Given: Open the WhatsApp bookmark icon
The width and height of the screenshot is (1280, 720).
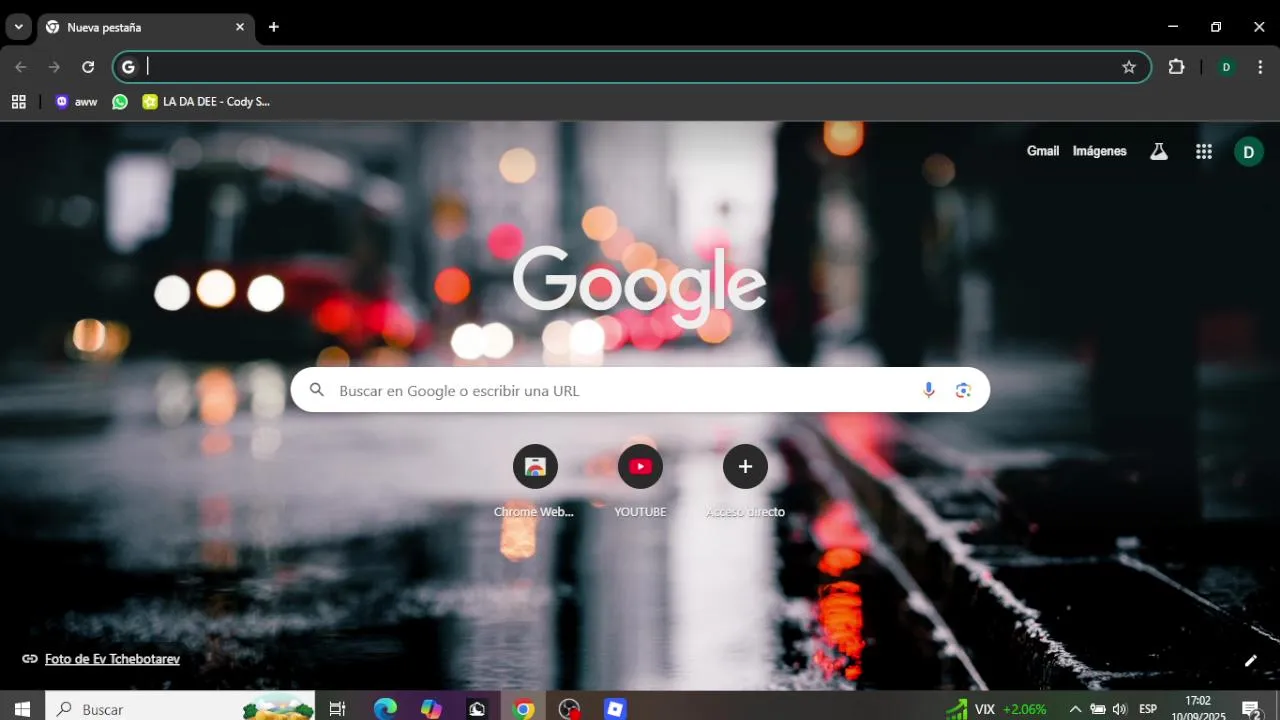Looking at the screenshot, I should [120, 101].
